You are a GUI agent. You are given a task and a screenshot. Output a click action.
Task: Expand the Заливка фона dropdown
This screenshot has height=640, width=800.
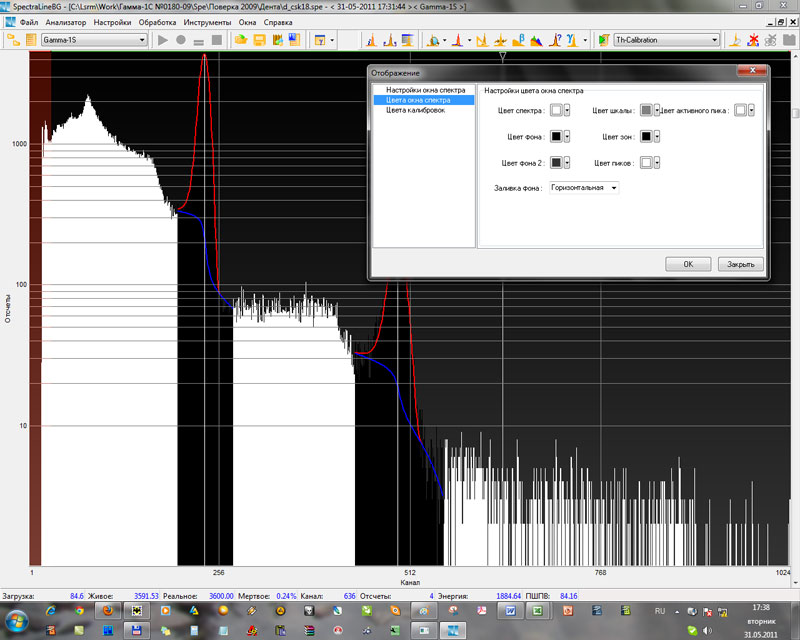click(613, 187)
